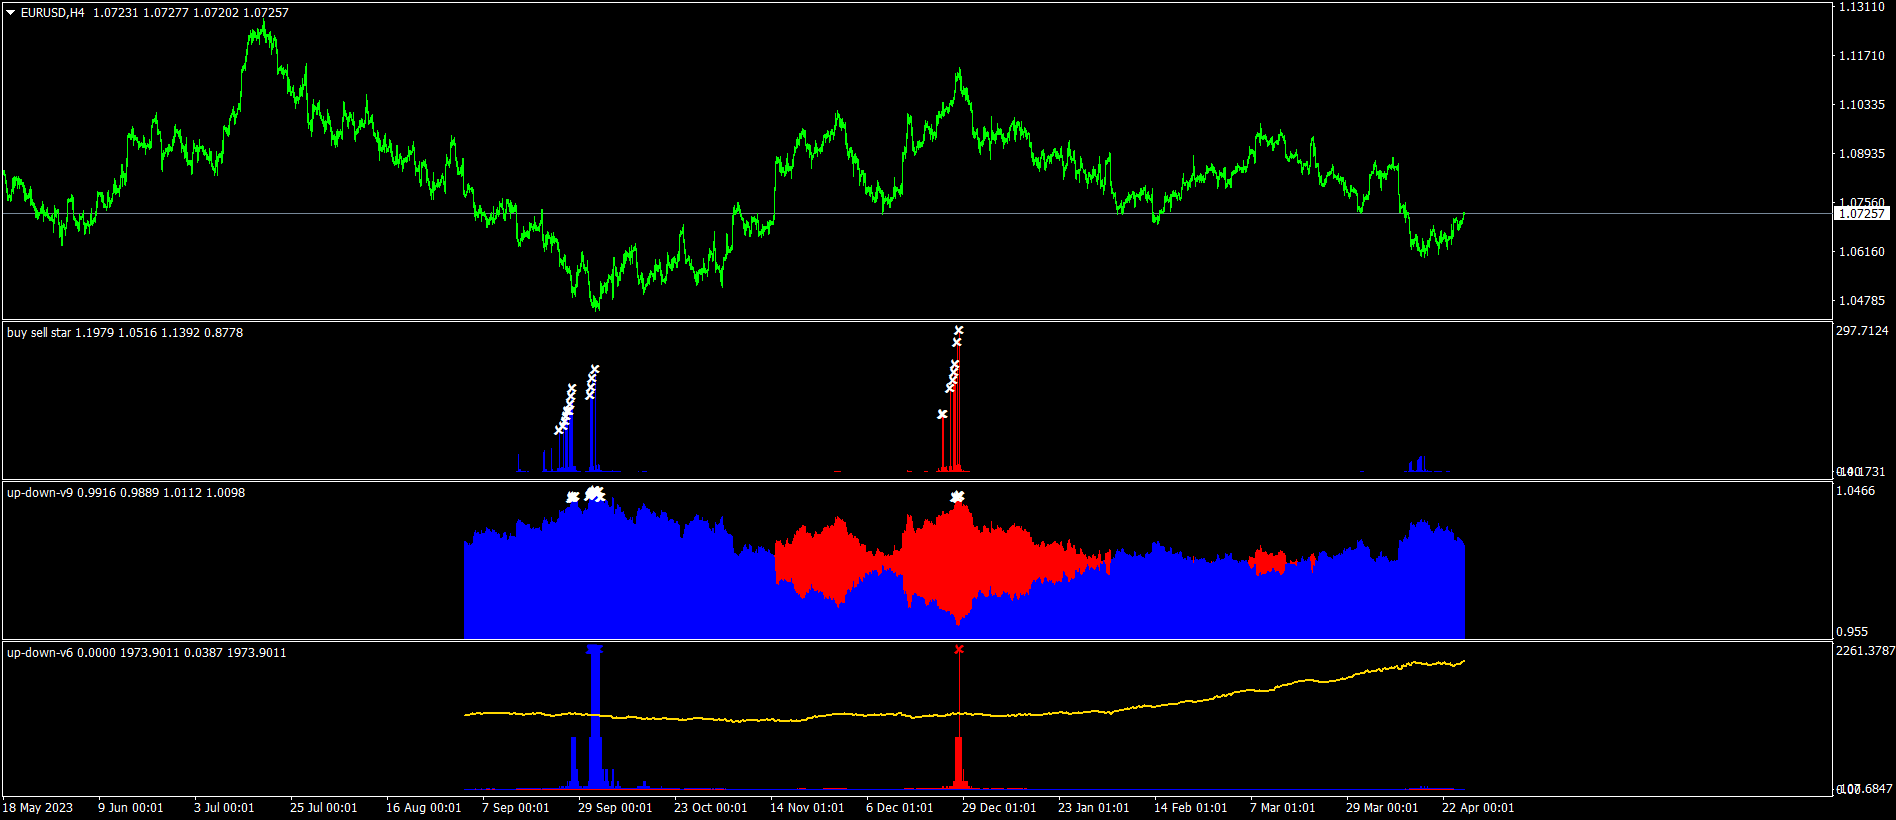Click the 29 Sep 00:01 date label
The image size is (1896, 820).
(x=615, y=808)
